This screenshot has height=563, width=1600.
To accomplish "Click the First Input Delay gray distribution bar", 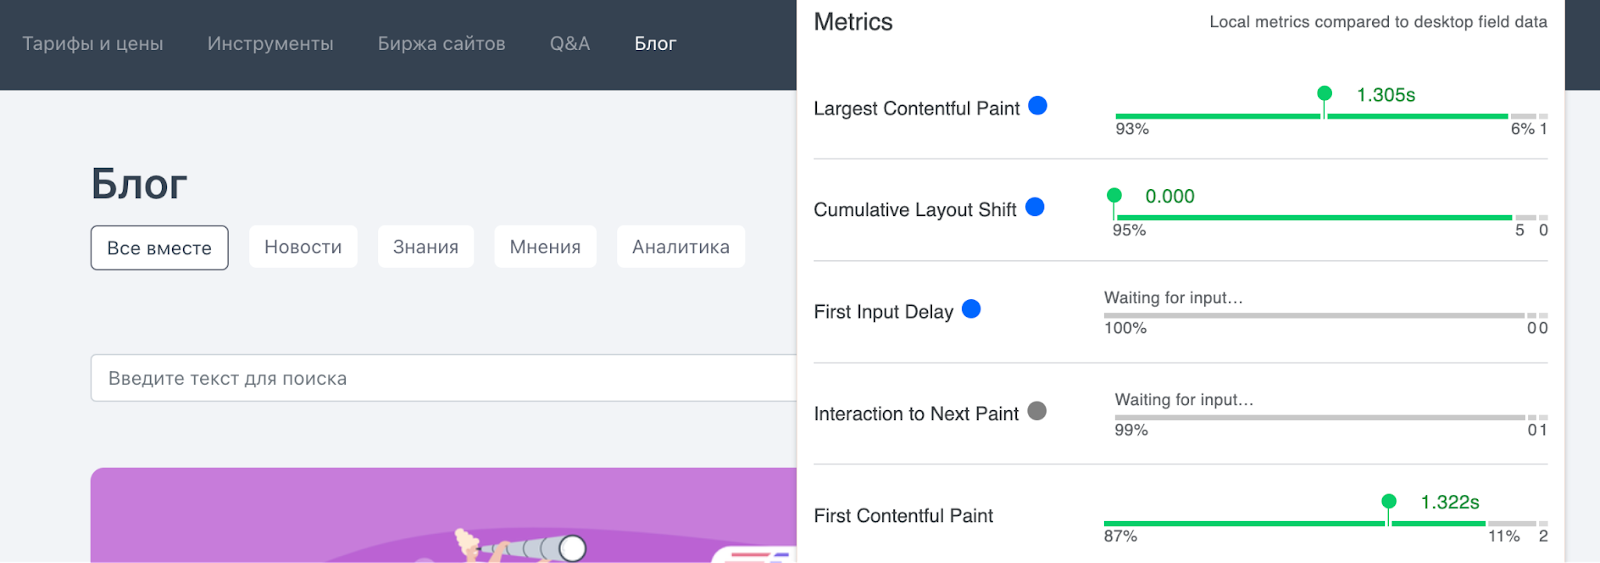I will tap(1313, 316).
